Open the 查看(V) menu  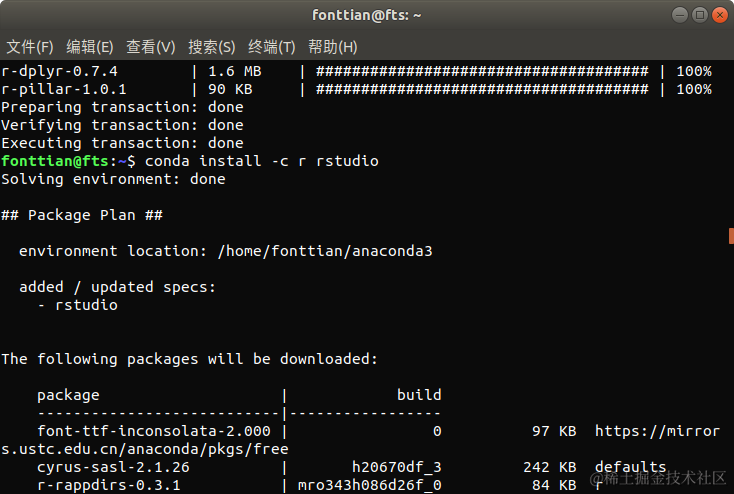pos(150,47)
